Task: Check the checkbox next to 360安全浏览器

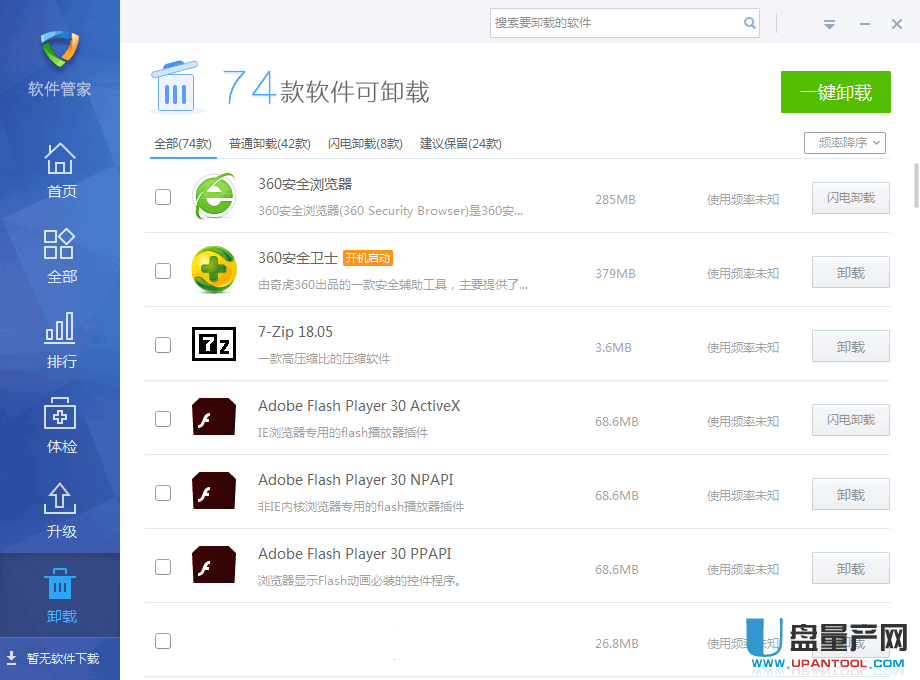Action: 163,197
